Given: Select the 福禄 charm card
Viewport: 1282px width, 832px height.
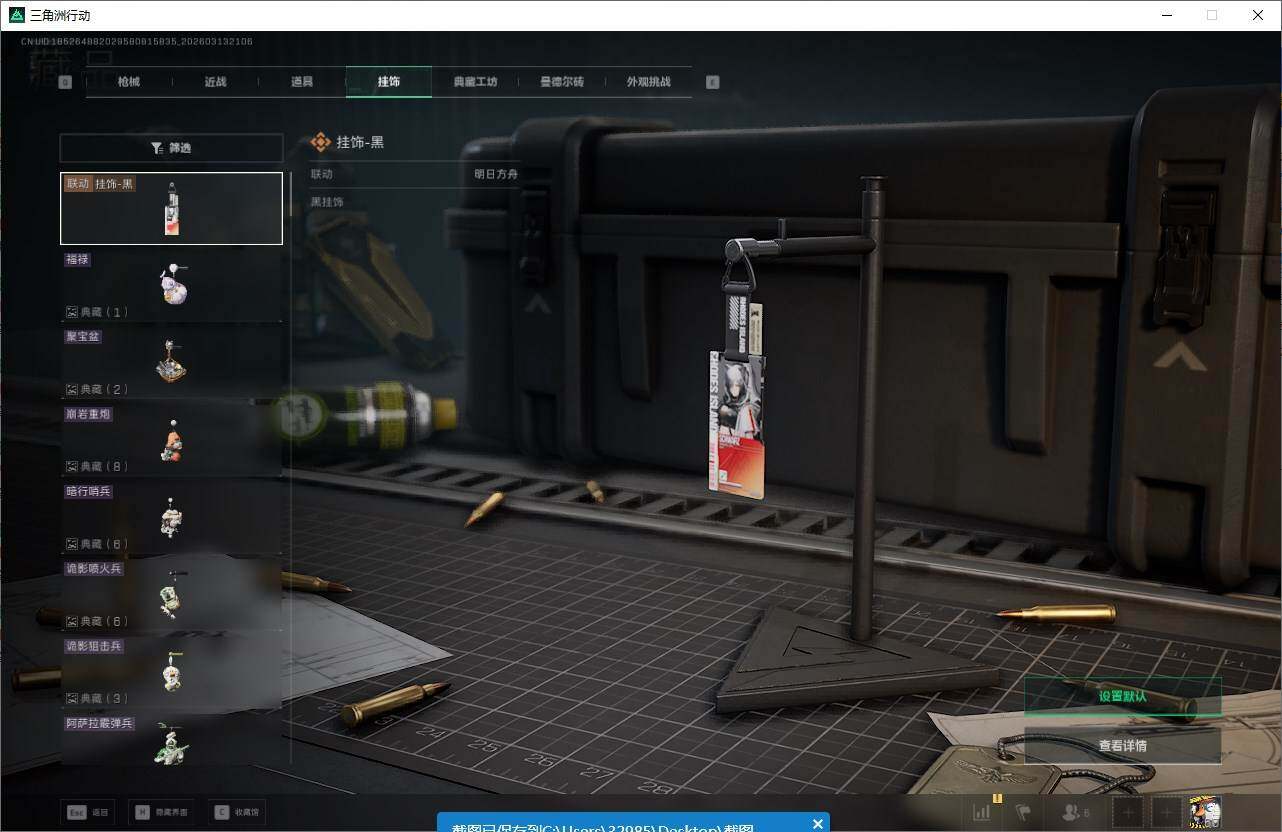Looking at the screenshot, I should point(171,285).
